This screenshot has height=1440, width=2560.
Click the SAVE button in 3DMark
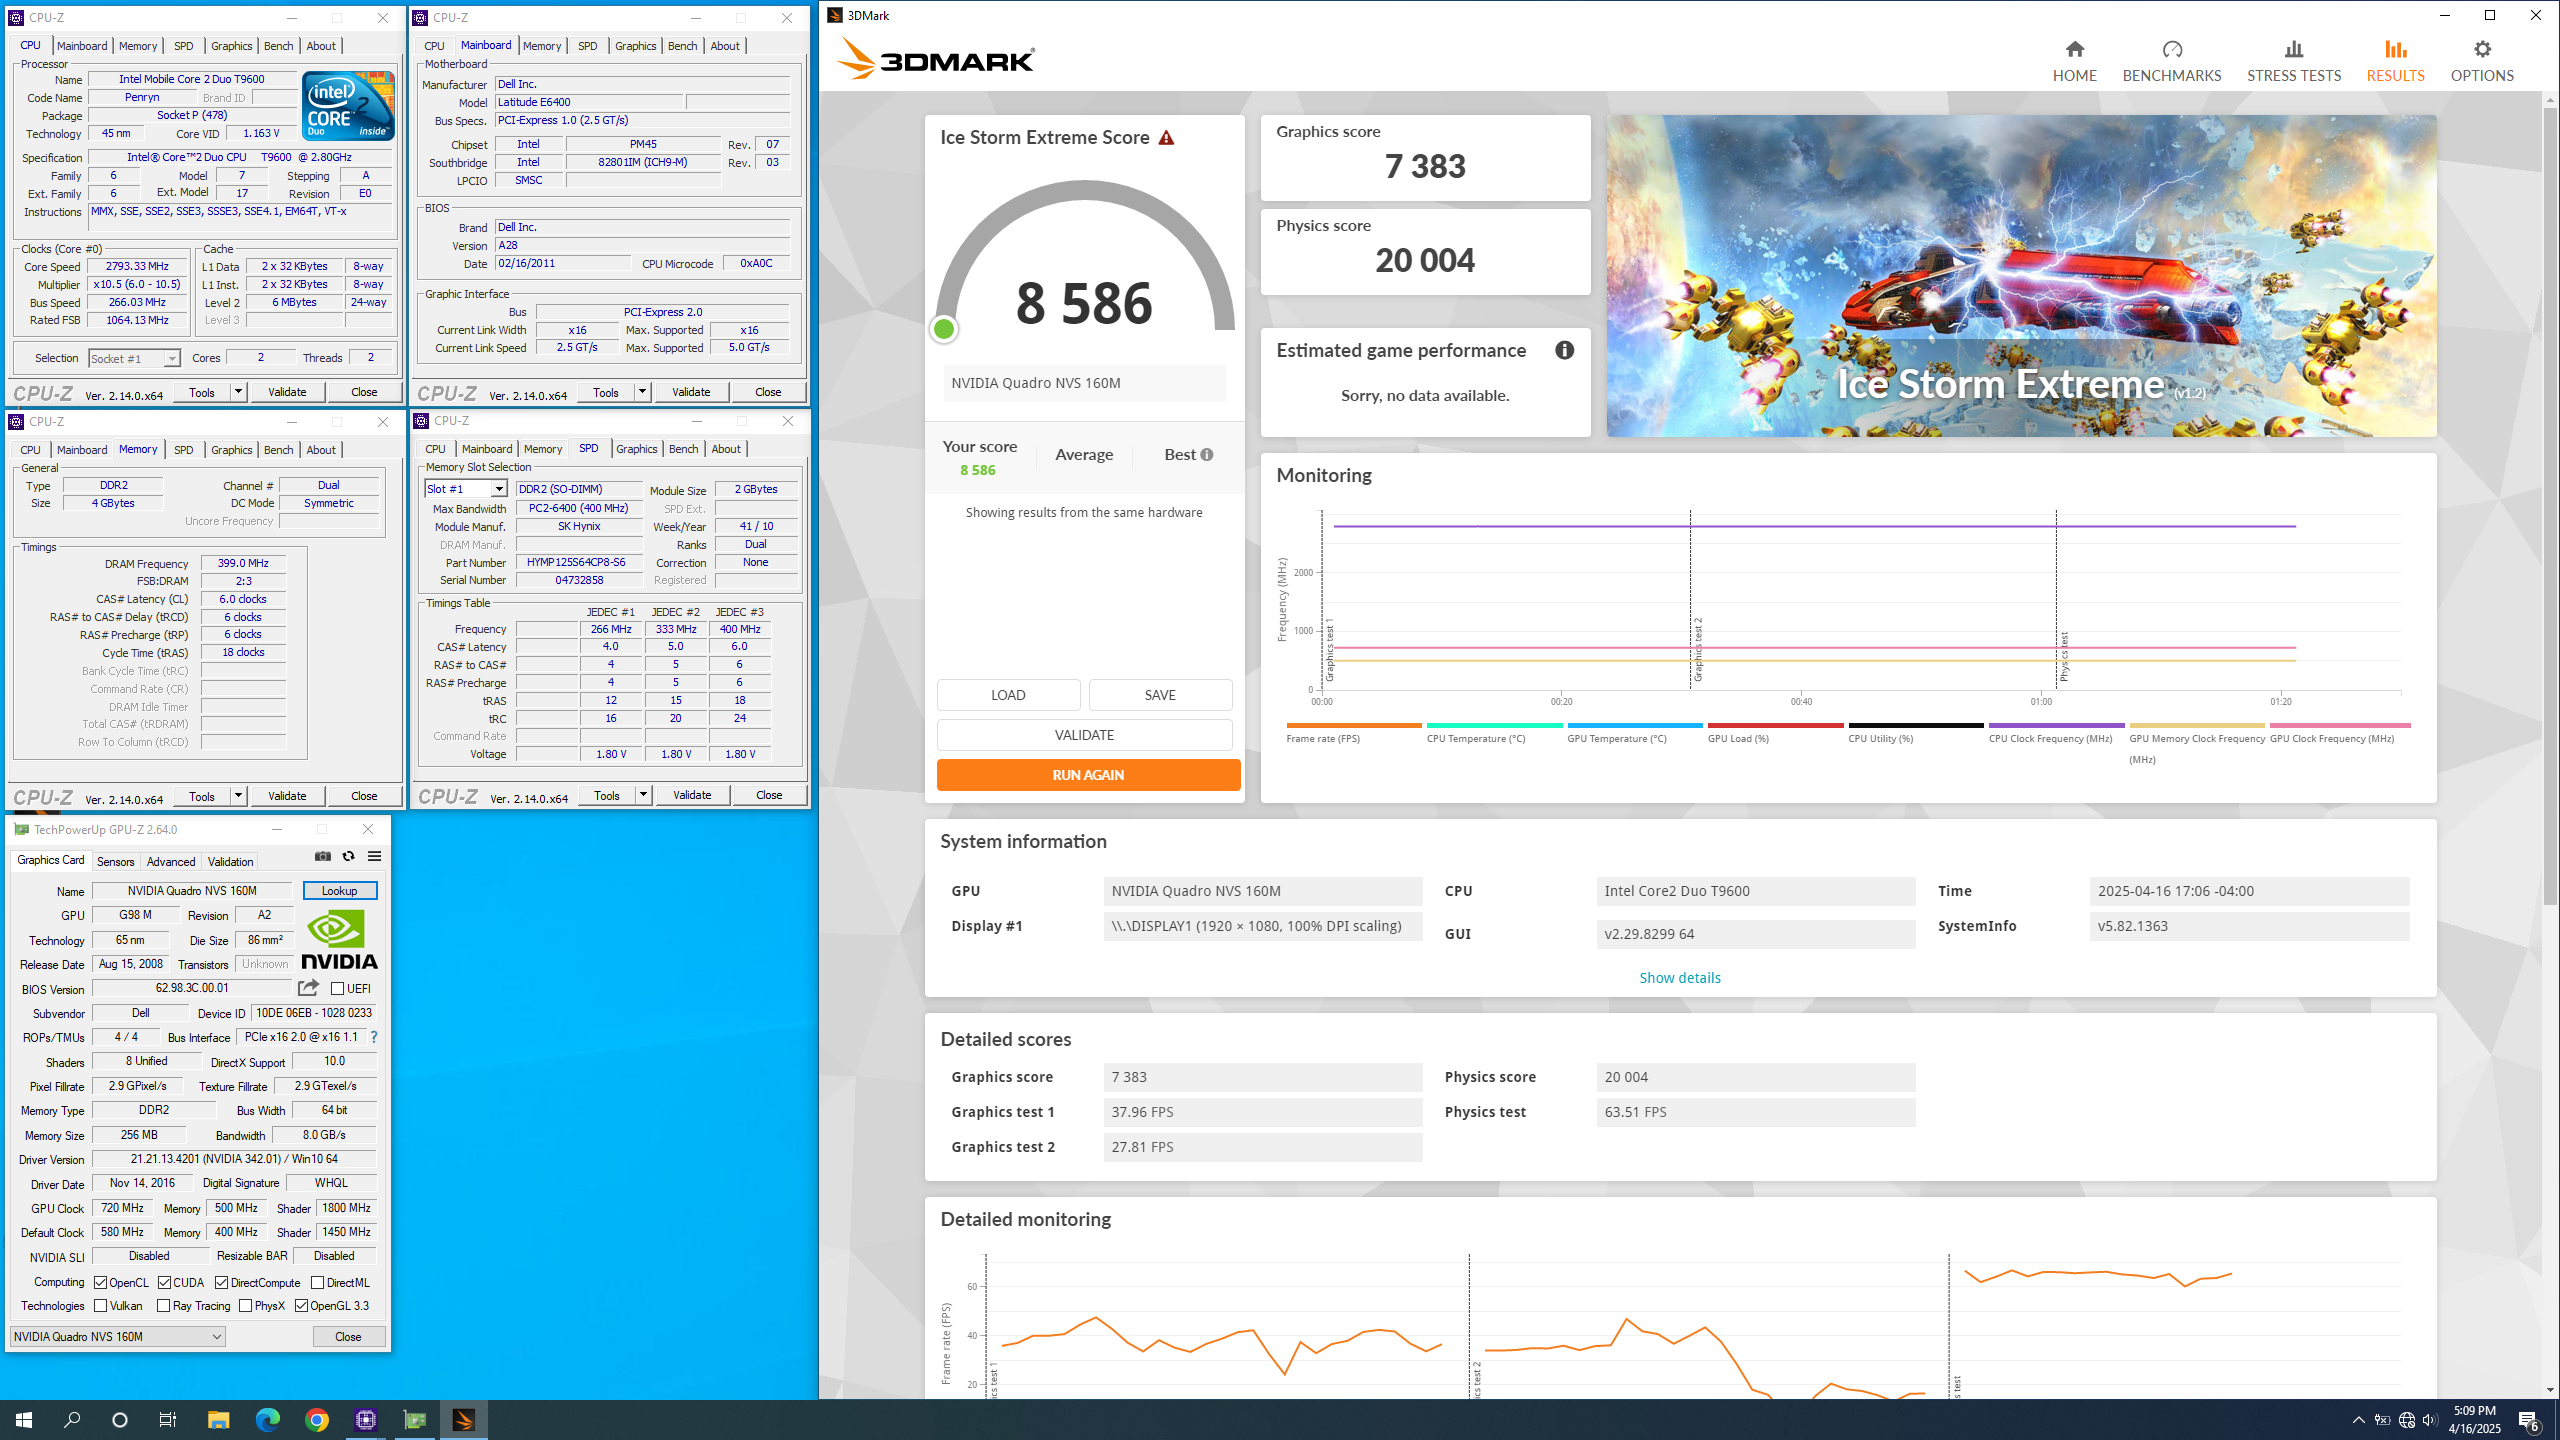click(x=1160, y=695)
